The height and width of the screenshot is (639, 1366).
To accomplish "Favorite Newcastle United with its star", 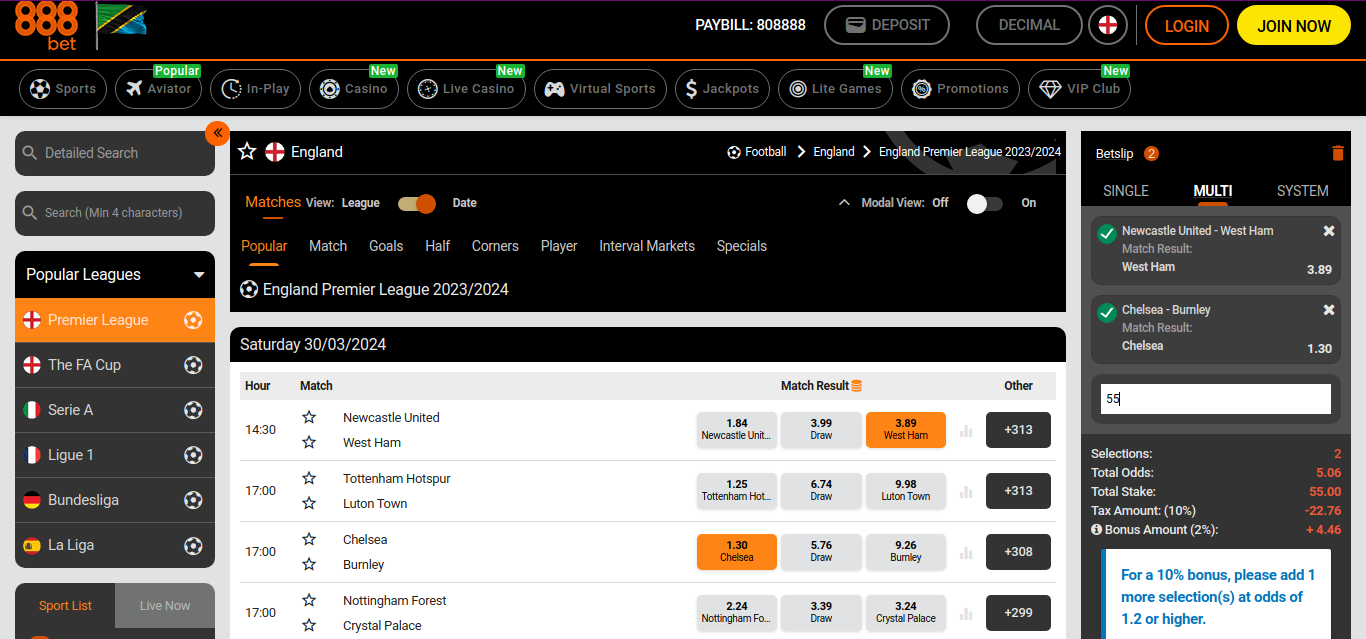I will pyautogui.click(x=309, y=417).
